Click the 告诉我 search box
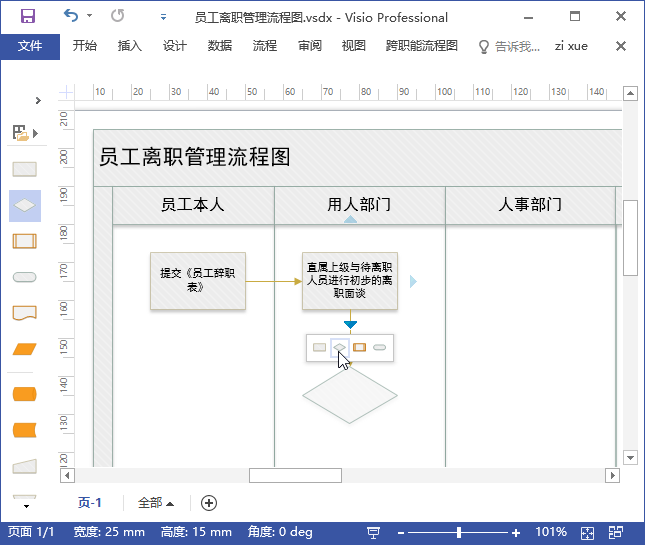The image size is (645, 545). coord(509,46)
